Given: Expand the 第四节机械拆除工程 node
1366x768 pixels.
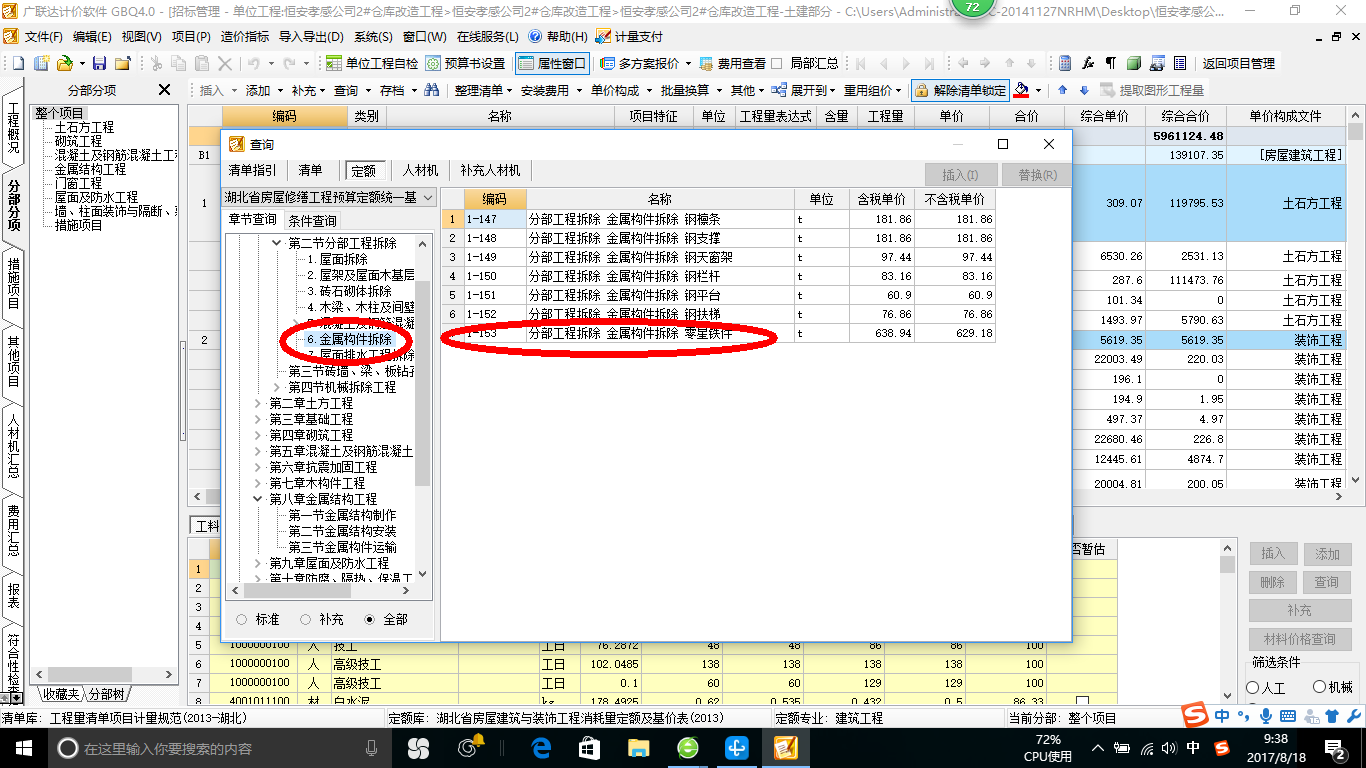Looking at the screenshot, I should pos(278,387).
